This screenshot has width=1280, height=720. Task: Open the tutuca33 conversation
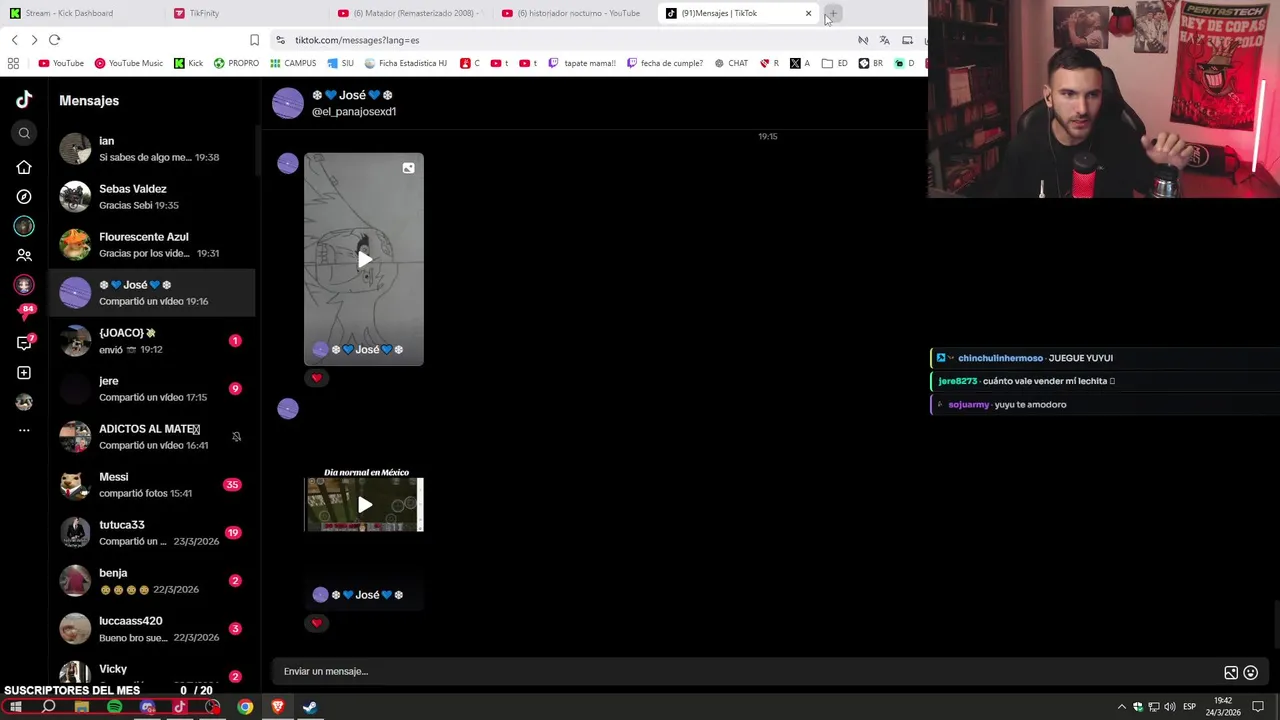(152, 533)
